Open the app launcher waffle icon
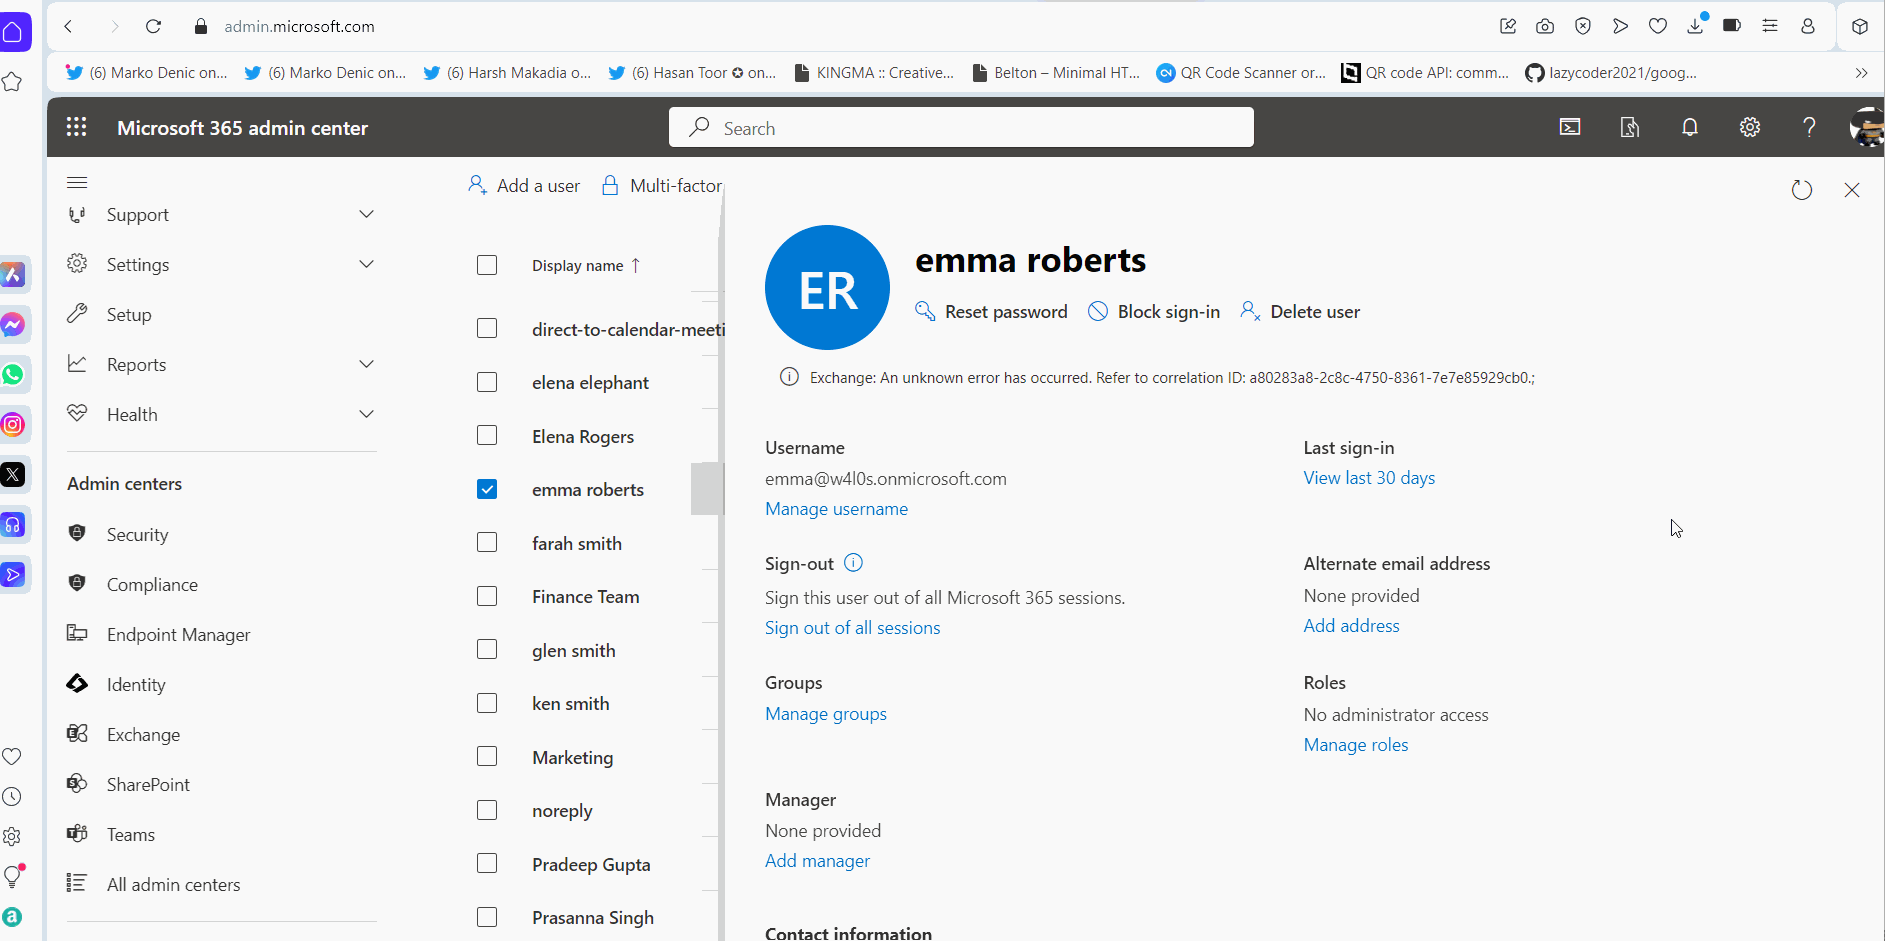 pos(77,127)
